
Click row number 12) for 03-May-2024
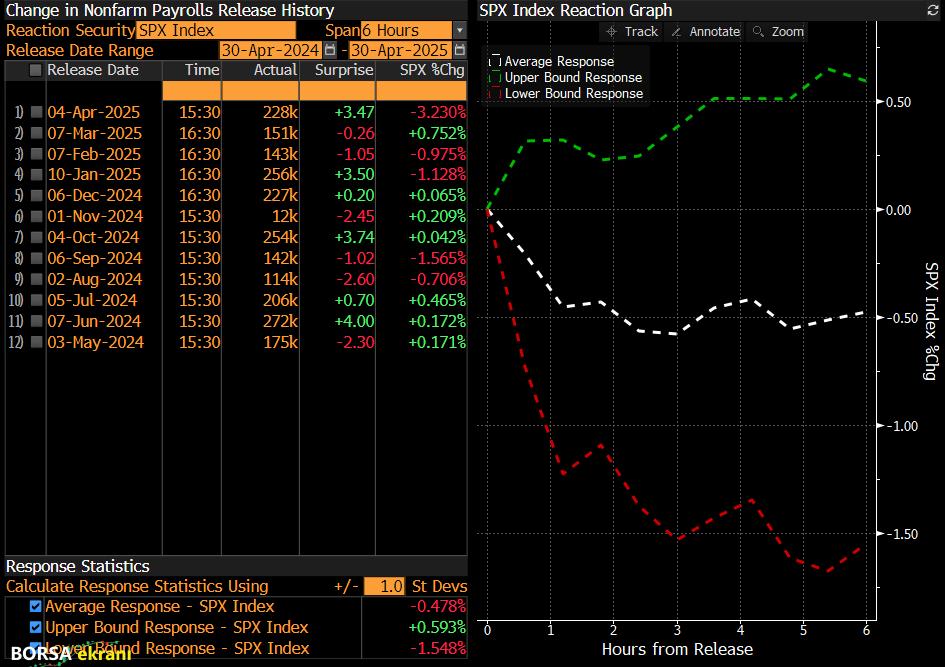click(x=16, y=342)
